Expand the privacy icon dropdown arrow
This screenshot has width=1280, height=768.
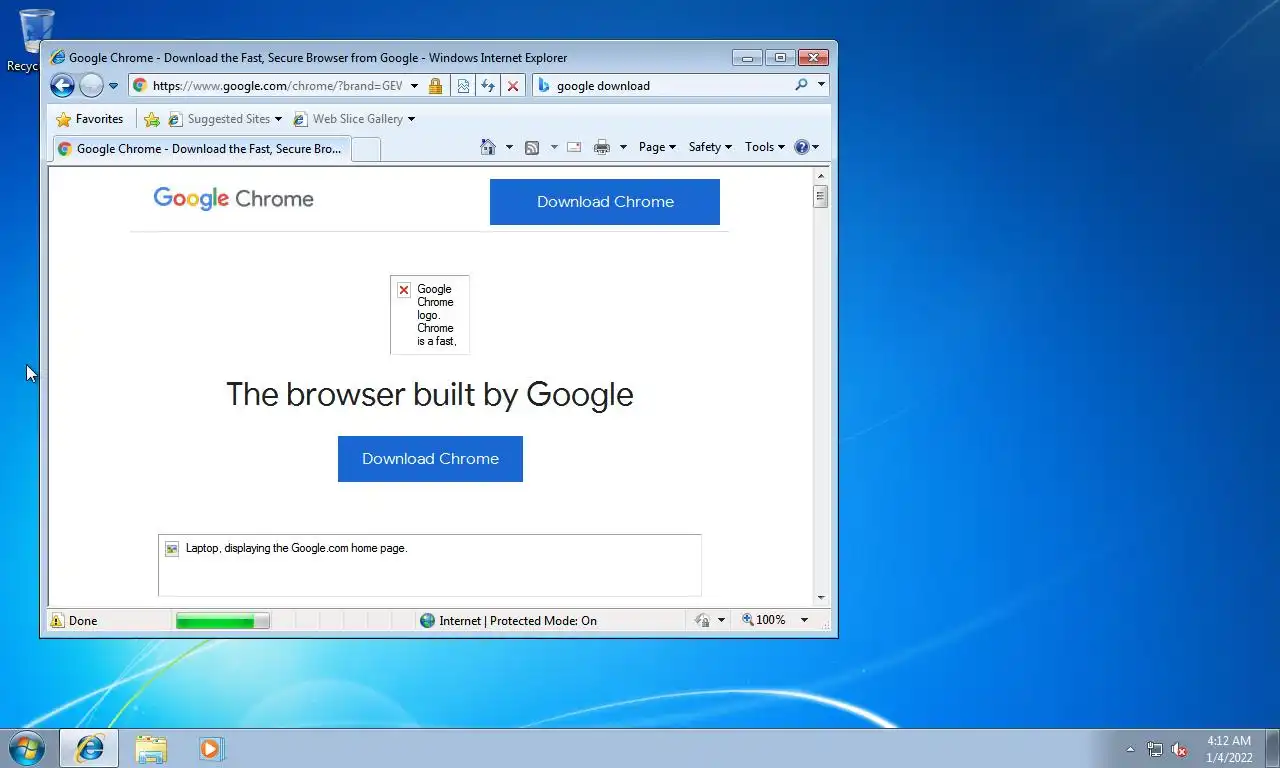(x=721, y=621)
